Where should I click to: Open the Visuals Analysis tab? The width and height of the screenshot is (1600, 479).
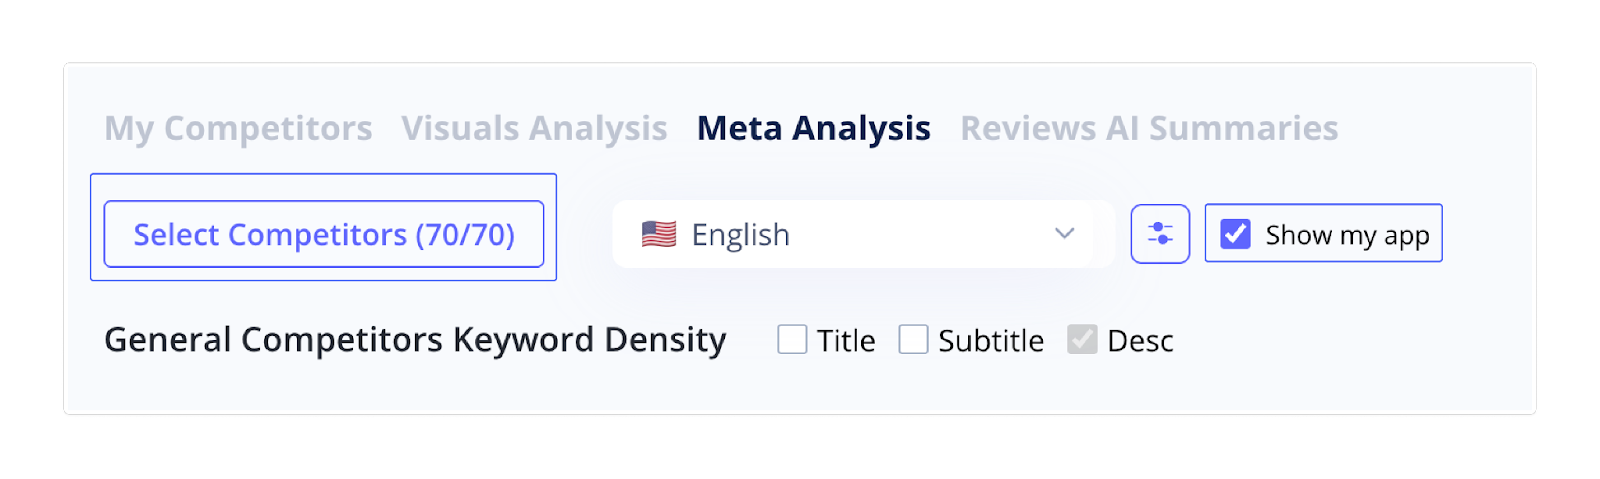click(x=534, y=128)
